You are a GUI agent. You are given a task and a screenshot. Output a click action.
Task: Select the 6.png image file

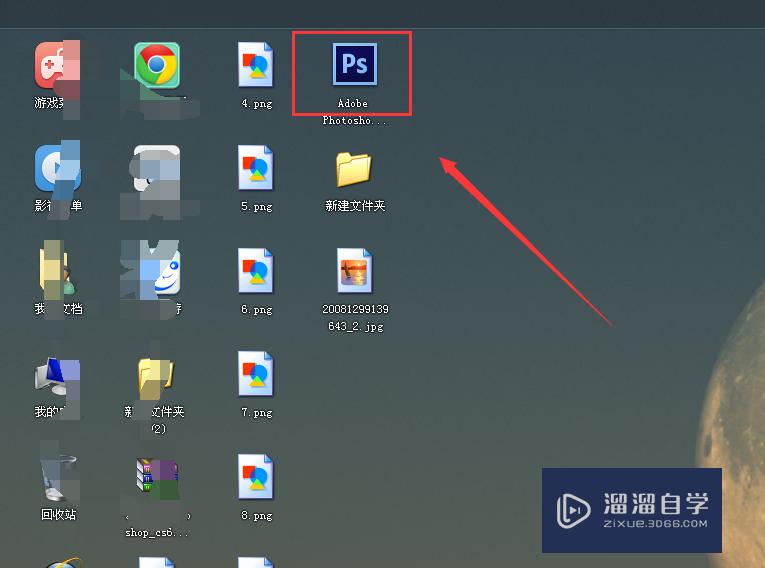pyautogui.click(x=256, y=270)
